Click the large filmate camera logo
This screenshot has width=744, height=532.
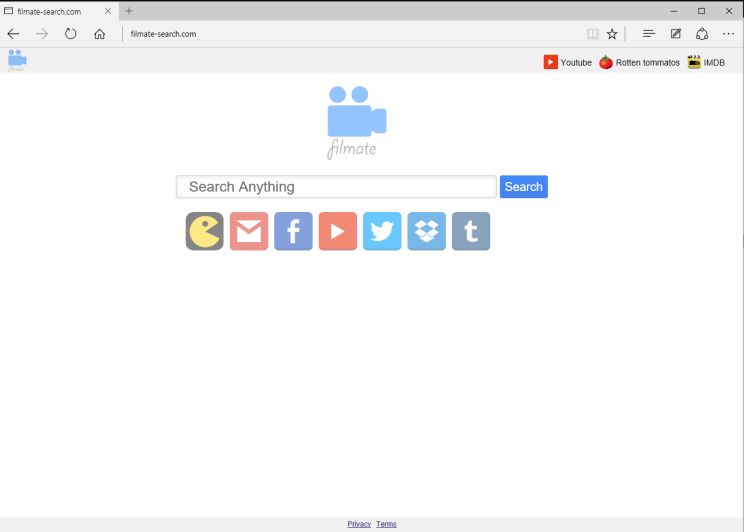pyautogui.click(x=356, y=122)
